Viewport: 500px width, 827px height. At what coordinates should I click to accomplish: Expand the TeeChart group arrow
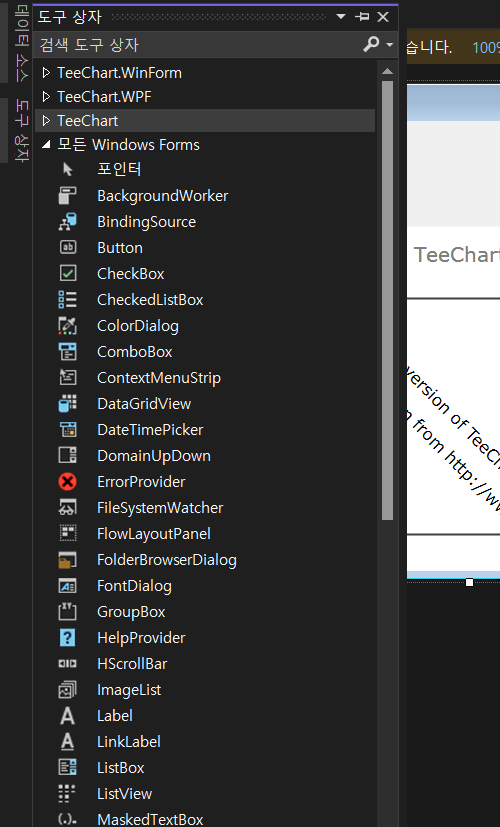coord(46,121)
